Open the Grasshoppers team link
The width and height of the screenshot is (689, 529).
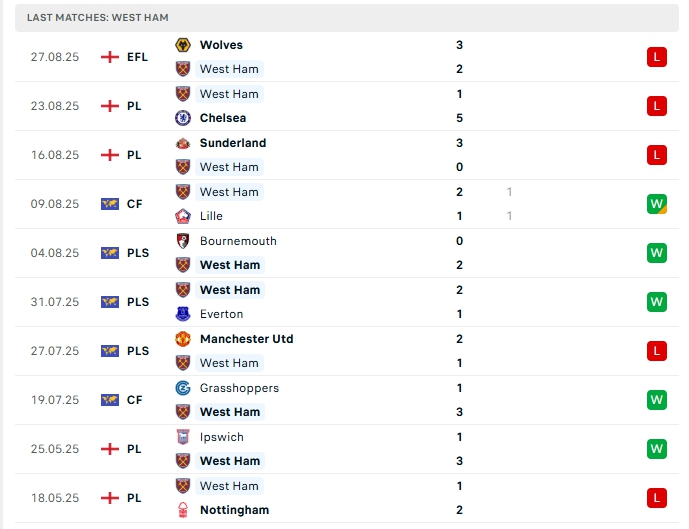tap(239, 388)
